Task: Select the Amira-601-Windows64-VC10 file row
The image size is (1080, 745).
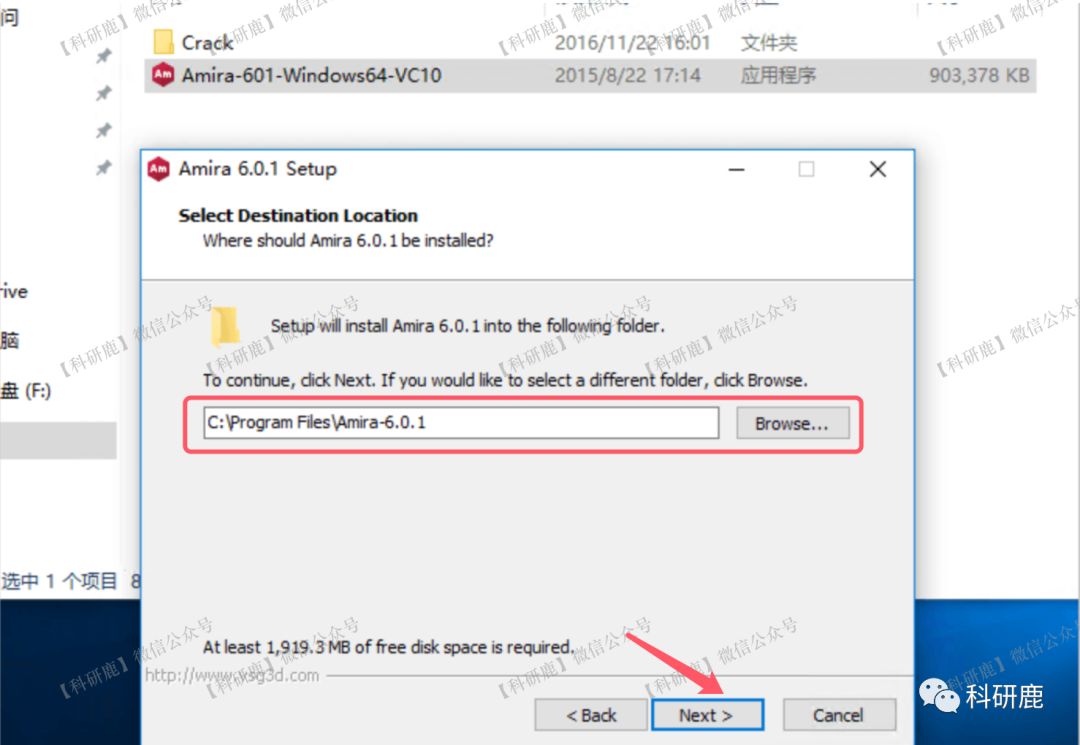Action: [590, 75]
